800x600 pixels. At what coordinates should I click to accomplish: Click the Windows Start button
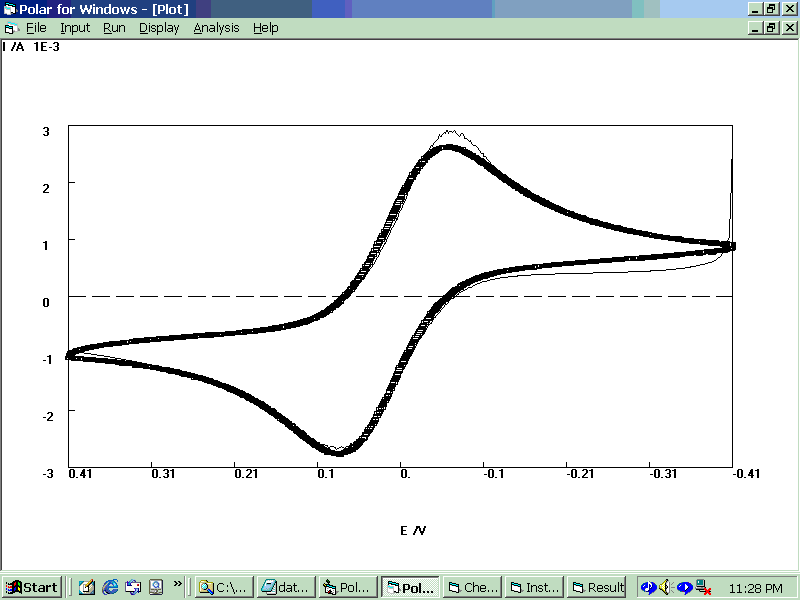(32, 587)
